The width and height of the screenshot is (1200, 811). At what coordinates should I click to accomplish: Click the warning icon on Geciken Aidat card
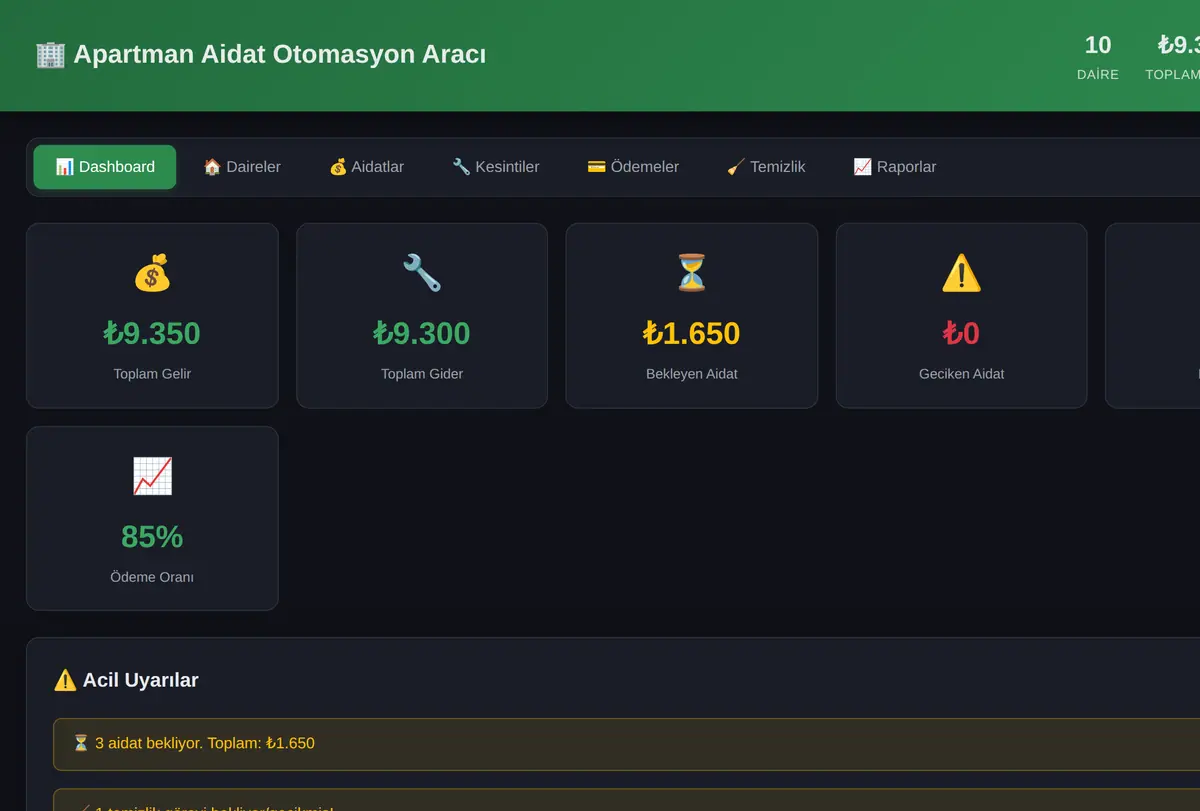click(961, 273)
